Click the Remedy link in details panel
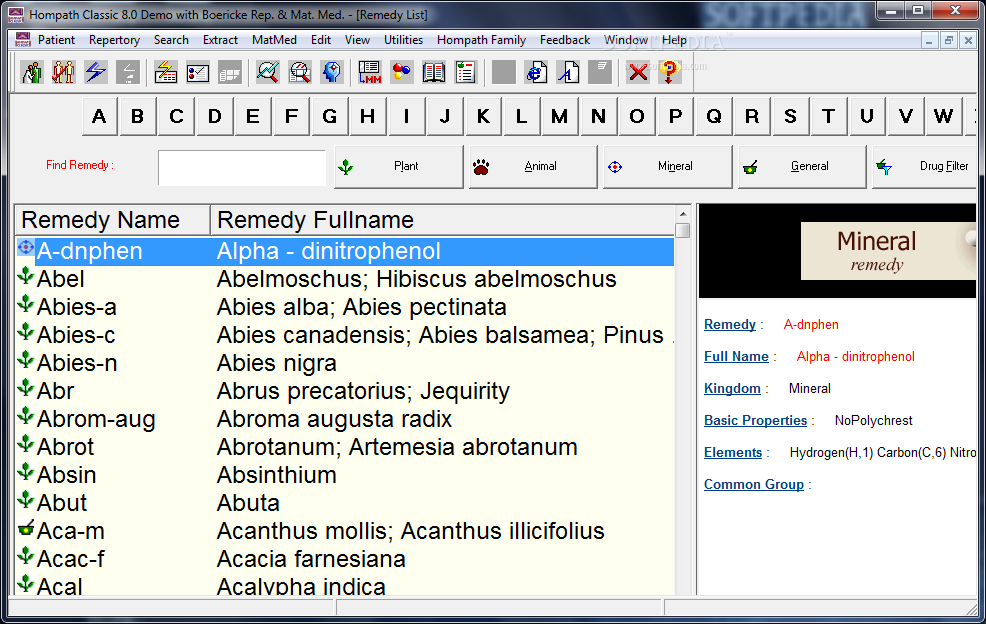Viewport: 986px width, 624px height. coord(729,325)
